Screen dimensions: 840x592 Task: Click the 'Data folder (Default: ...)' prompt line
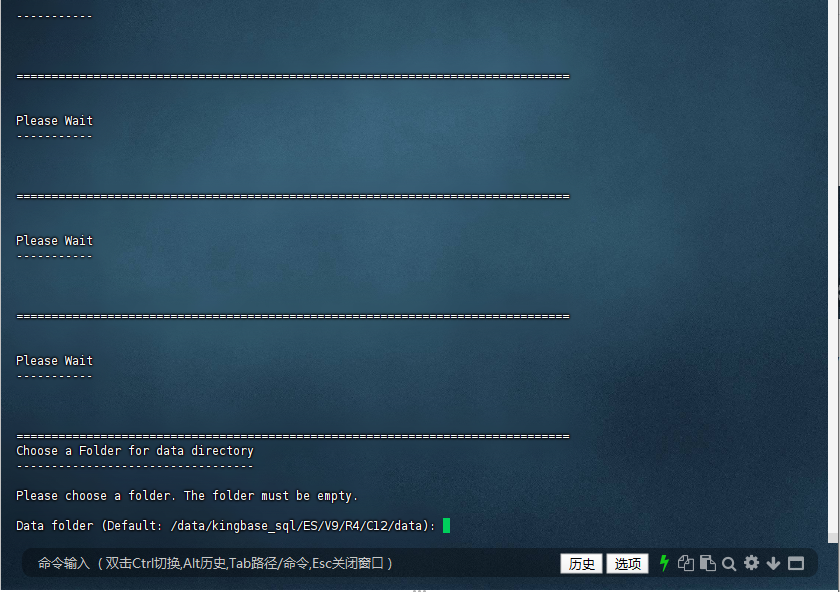pos(226,526)
